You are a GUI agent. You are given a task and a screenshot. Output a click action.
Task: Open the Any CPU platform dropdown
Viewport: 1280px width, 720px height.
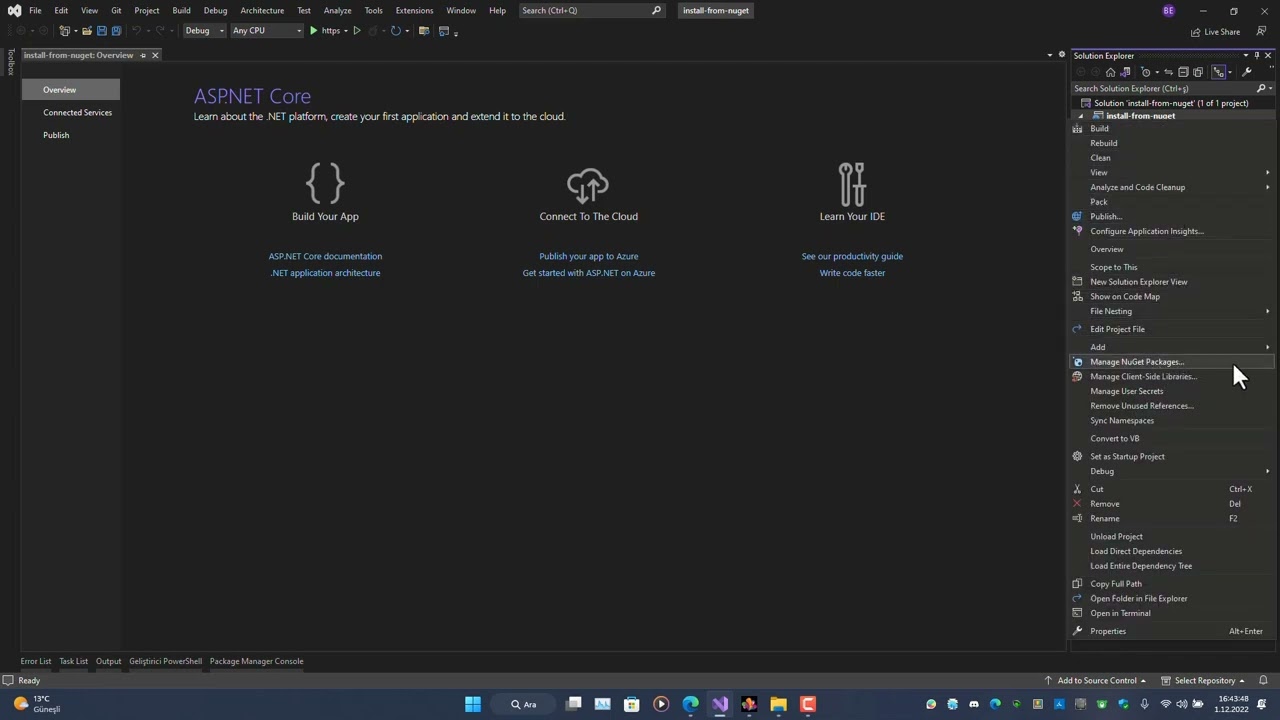(x=266, y=31)
